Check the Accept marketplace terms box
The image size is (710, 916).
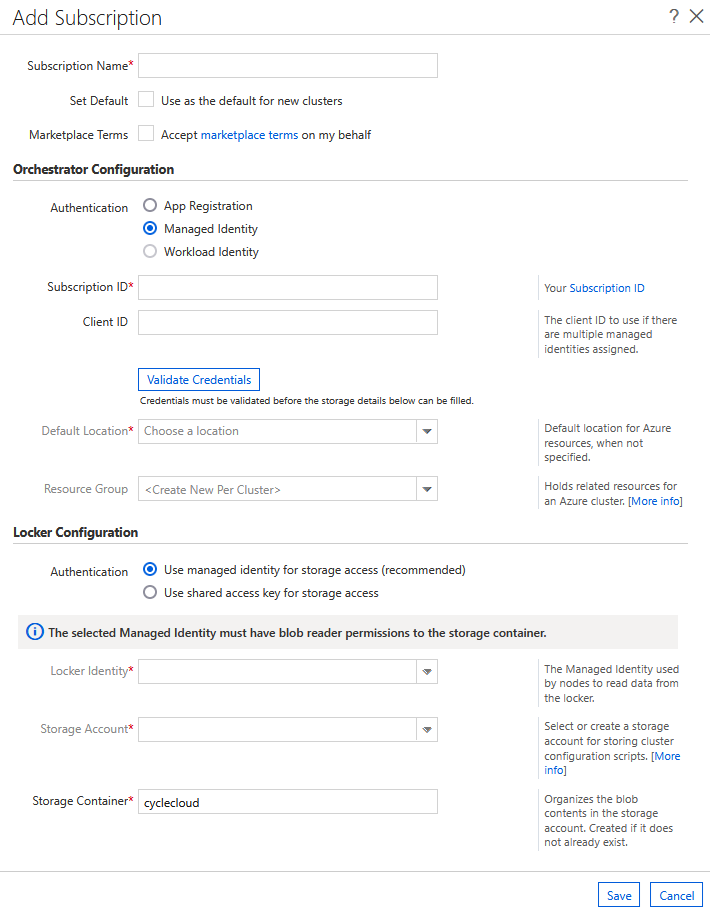coord(146,134)
